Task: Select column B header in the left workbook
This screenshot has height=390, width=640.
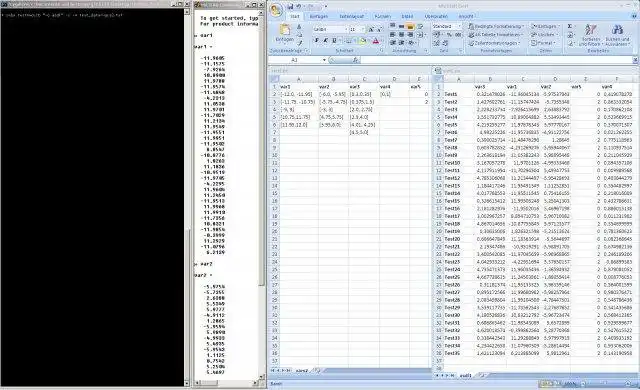Action: coord(333,79)
